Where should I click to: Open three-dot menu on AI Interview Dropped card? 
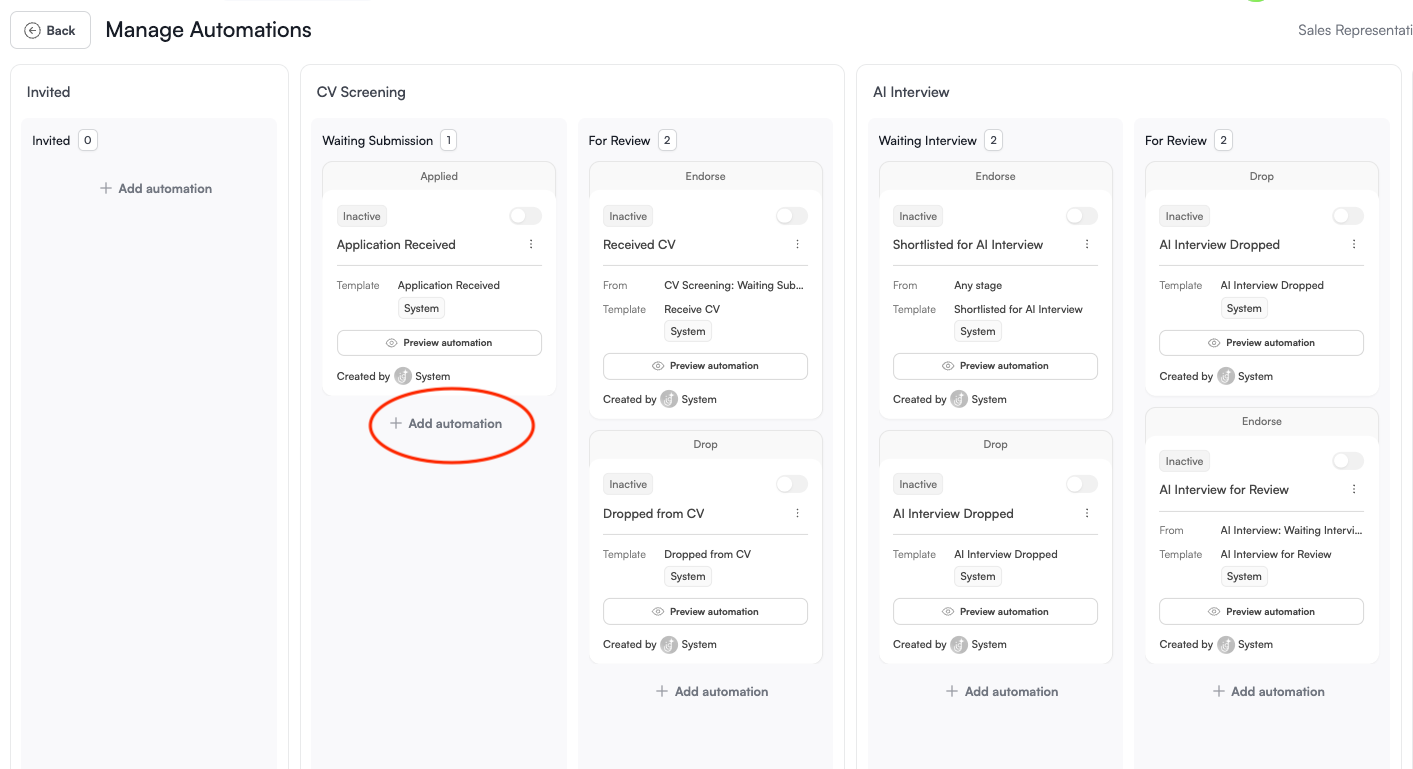click(x=1354, y=244)
